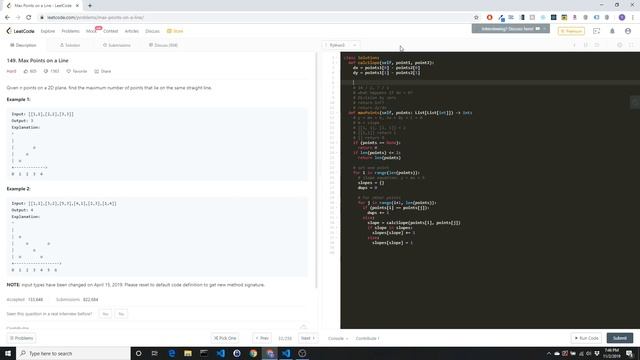Open the first Visual Studio Code taskbar icon
Image resolution: width=640 pixels, height=360 pixels.
click(x=220, y=353)
